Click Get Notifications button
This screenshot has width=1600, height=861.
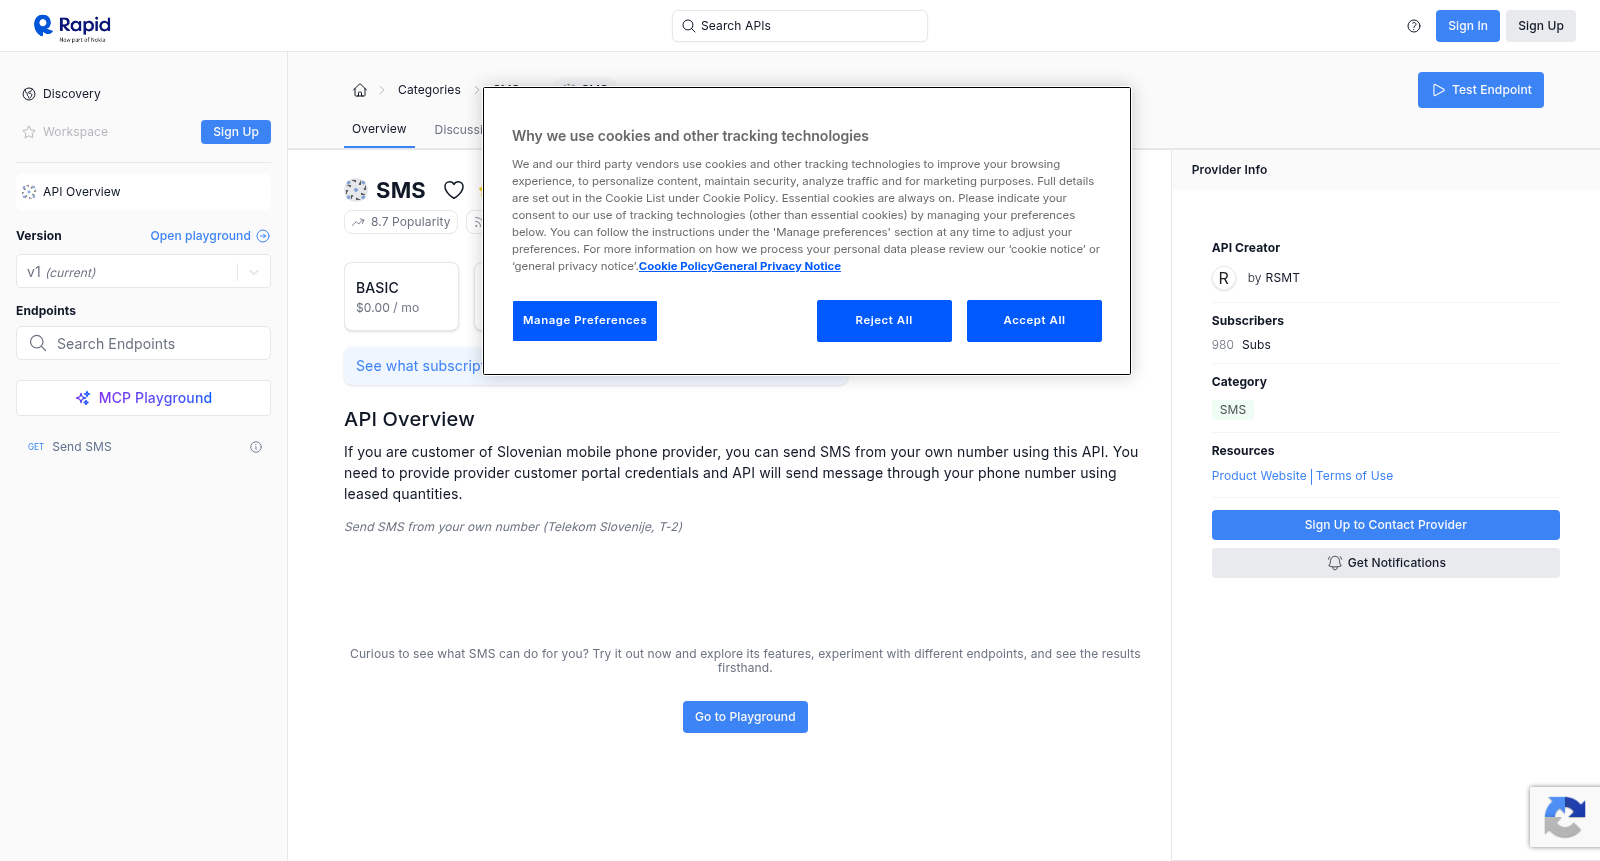click(1386, 563)
